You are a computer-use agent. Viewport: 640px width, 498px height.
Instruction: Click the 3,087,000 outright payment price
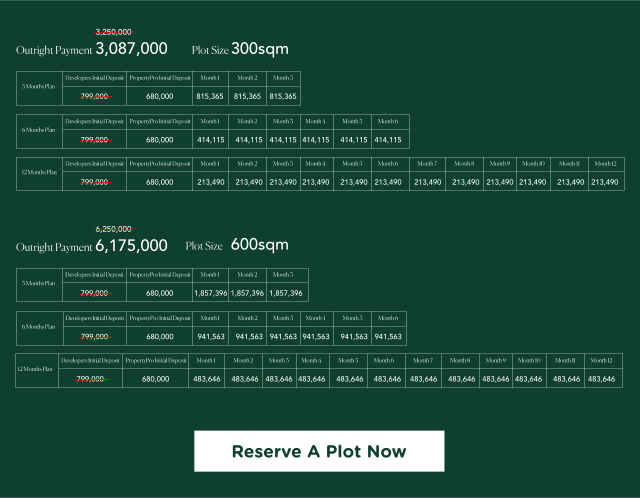131,48
